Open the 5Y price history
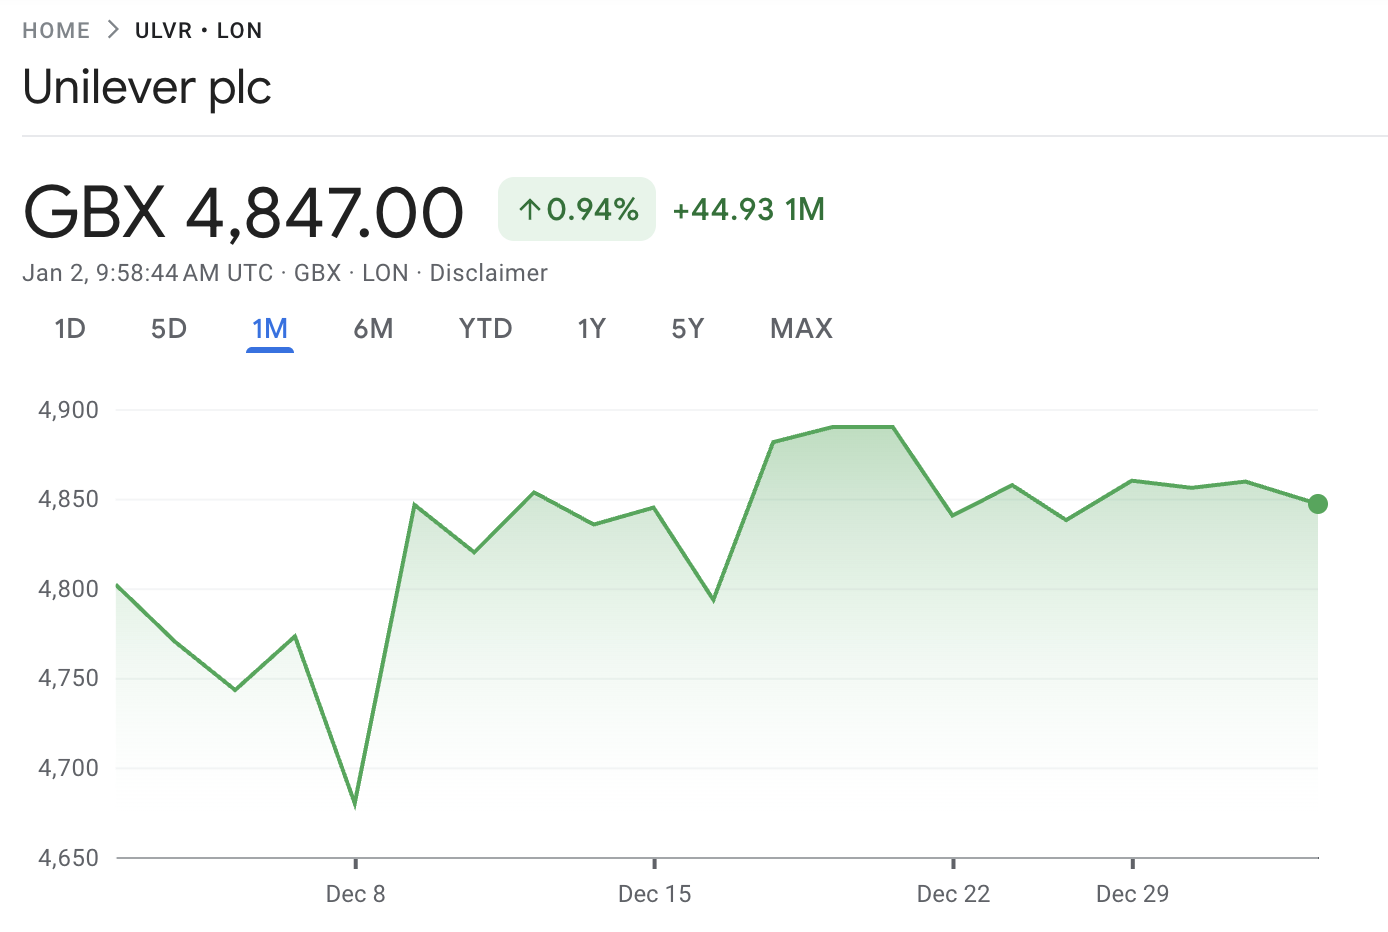Viewport: 1388px width, 932px height. [687, 328]
